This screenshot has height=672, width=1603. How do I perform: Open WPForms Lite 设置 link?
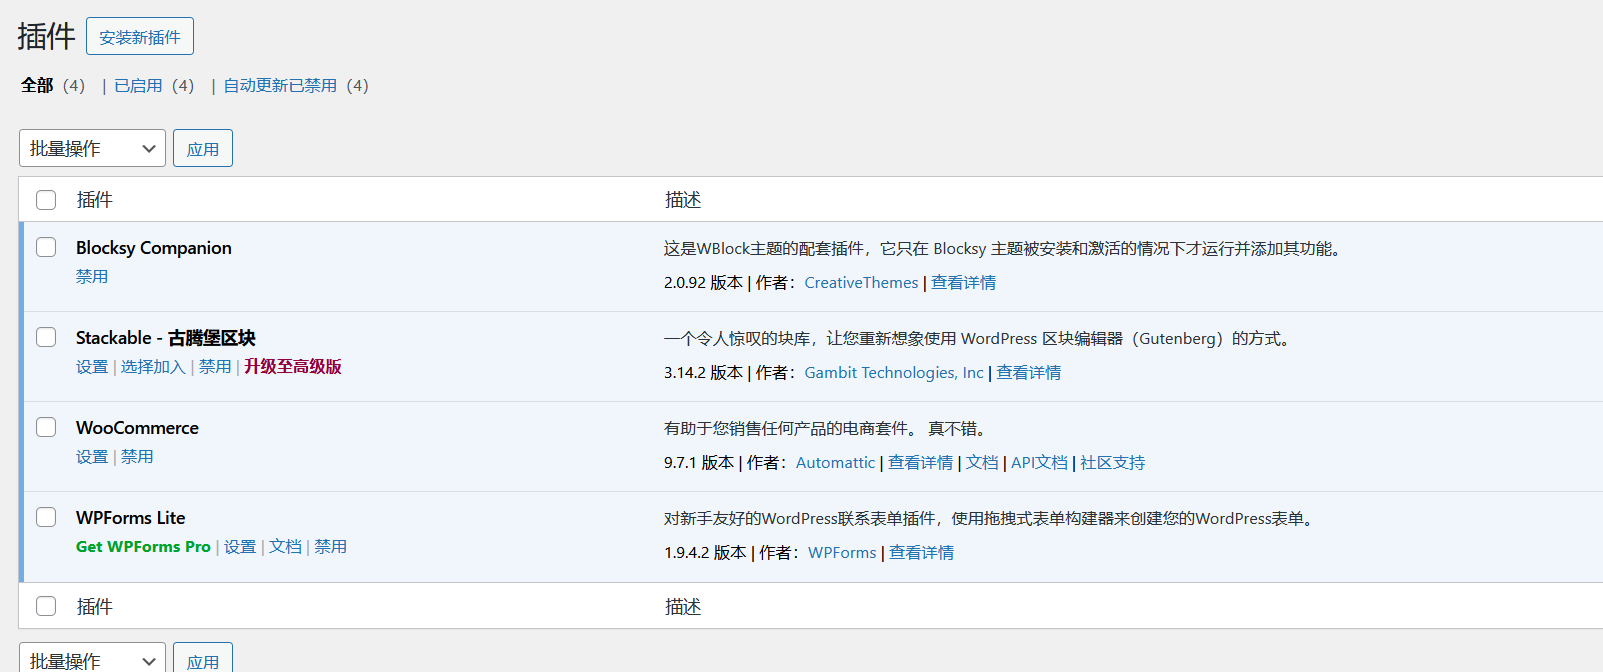click(x=240, y=547)
